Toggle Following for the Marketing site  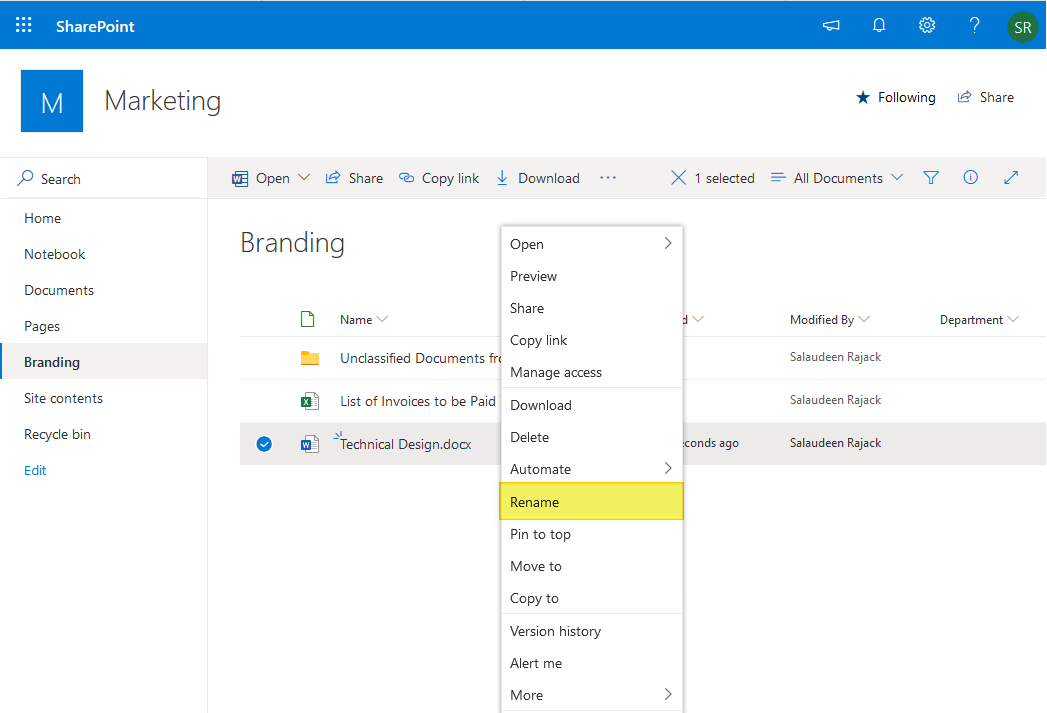(x=895, y=97)
